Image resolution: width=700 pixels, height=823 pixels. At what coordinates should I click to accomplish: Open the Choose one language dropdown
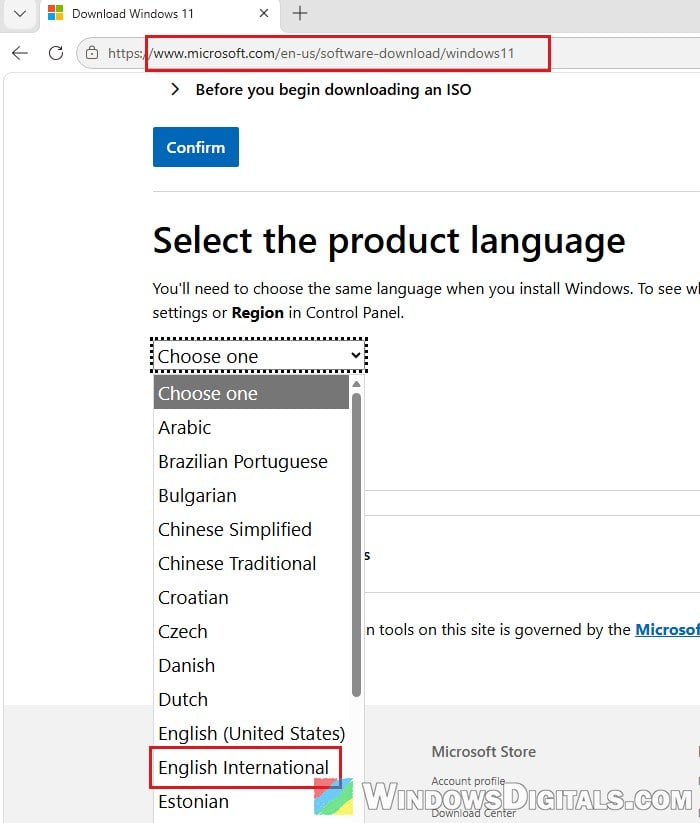[x=259, y=356]
